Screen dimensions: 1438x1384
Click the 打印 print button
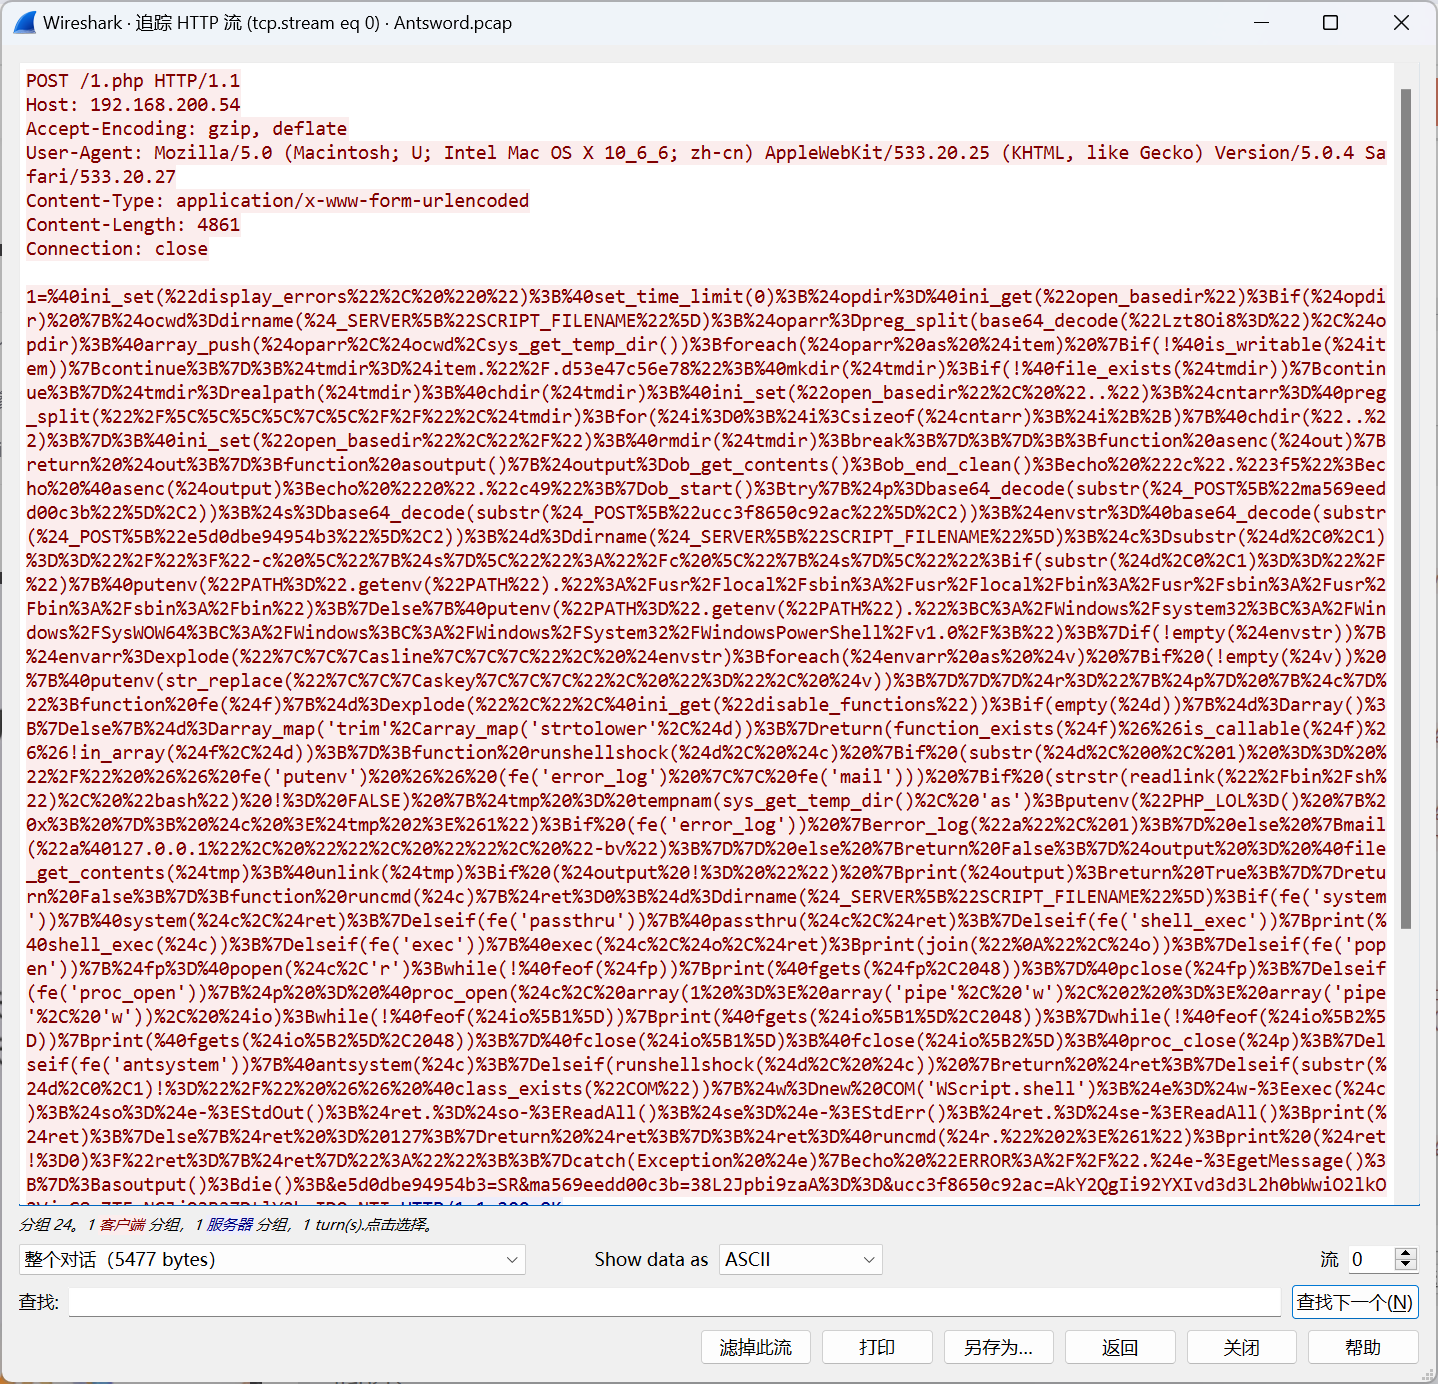(877, 1347)
